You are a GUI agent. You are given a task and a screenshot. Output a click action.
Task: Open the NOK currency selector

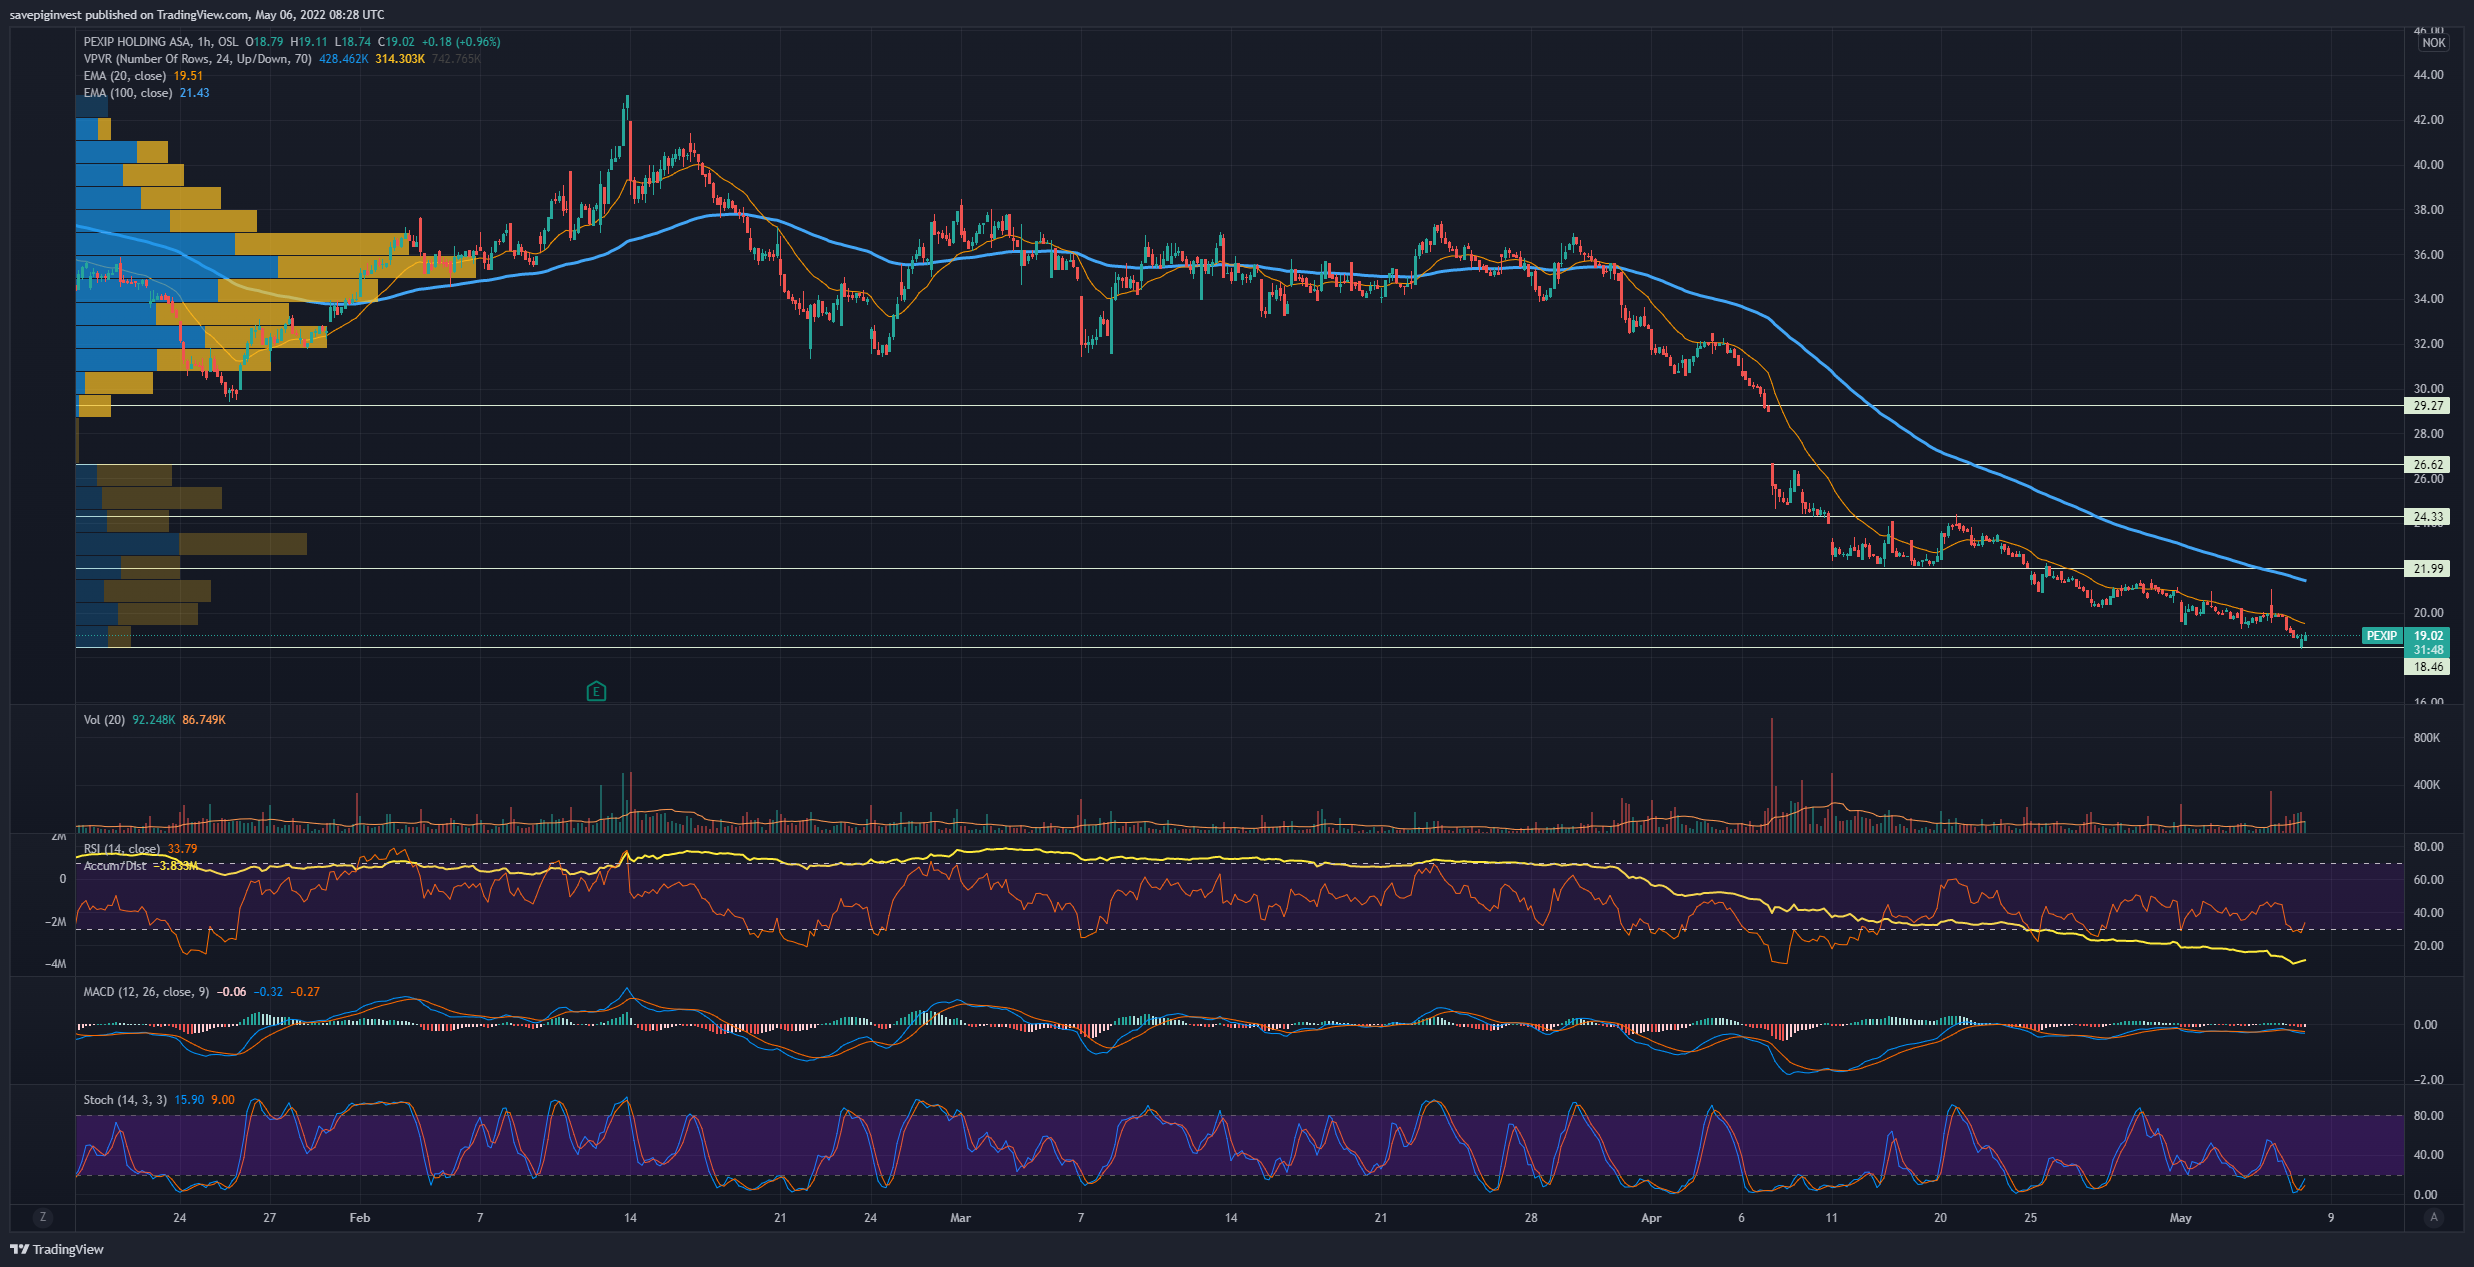pyautogui.click(x=2434, y=43)
